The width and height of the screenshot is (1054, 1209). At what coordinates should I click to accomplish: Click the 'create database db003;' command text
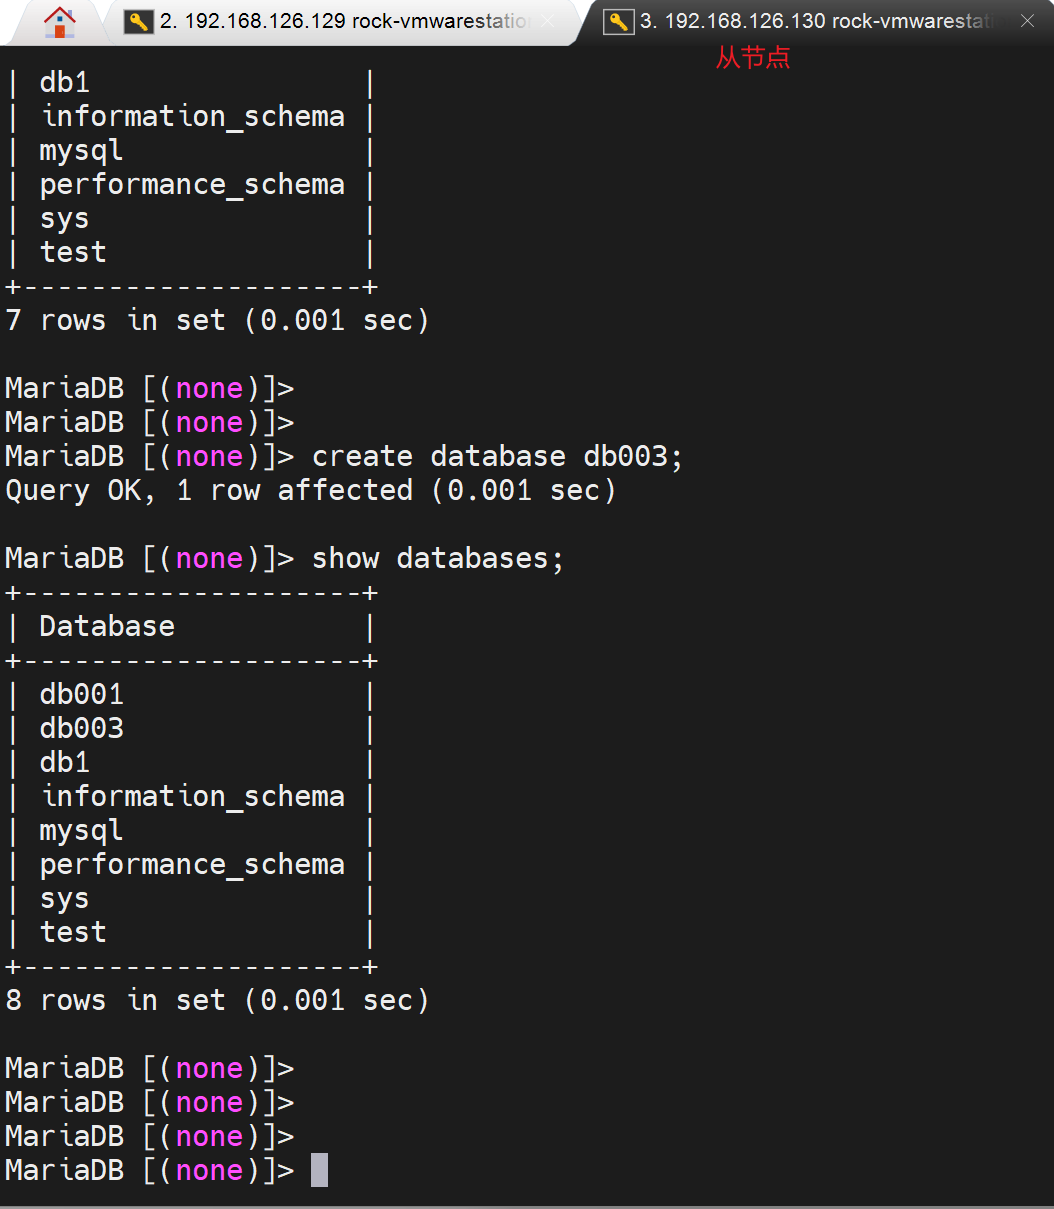[x=497, y=456]
